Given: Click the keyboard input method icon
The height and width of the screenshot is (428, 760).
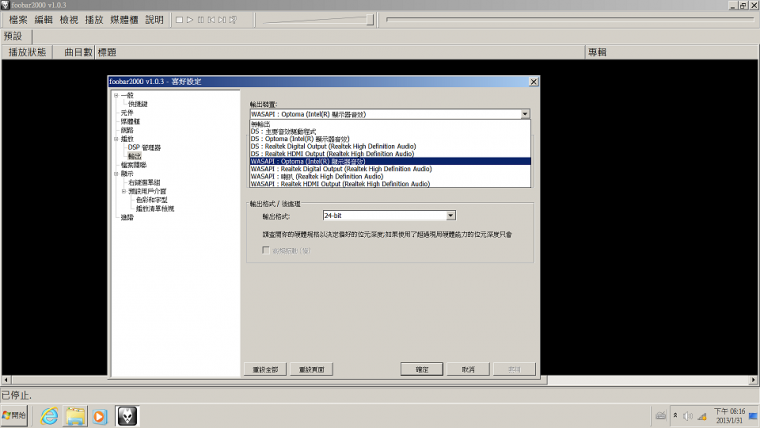Looking at the screenshot, I should [x=661, y=415].
